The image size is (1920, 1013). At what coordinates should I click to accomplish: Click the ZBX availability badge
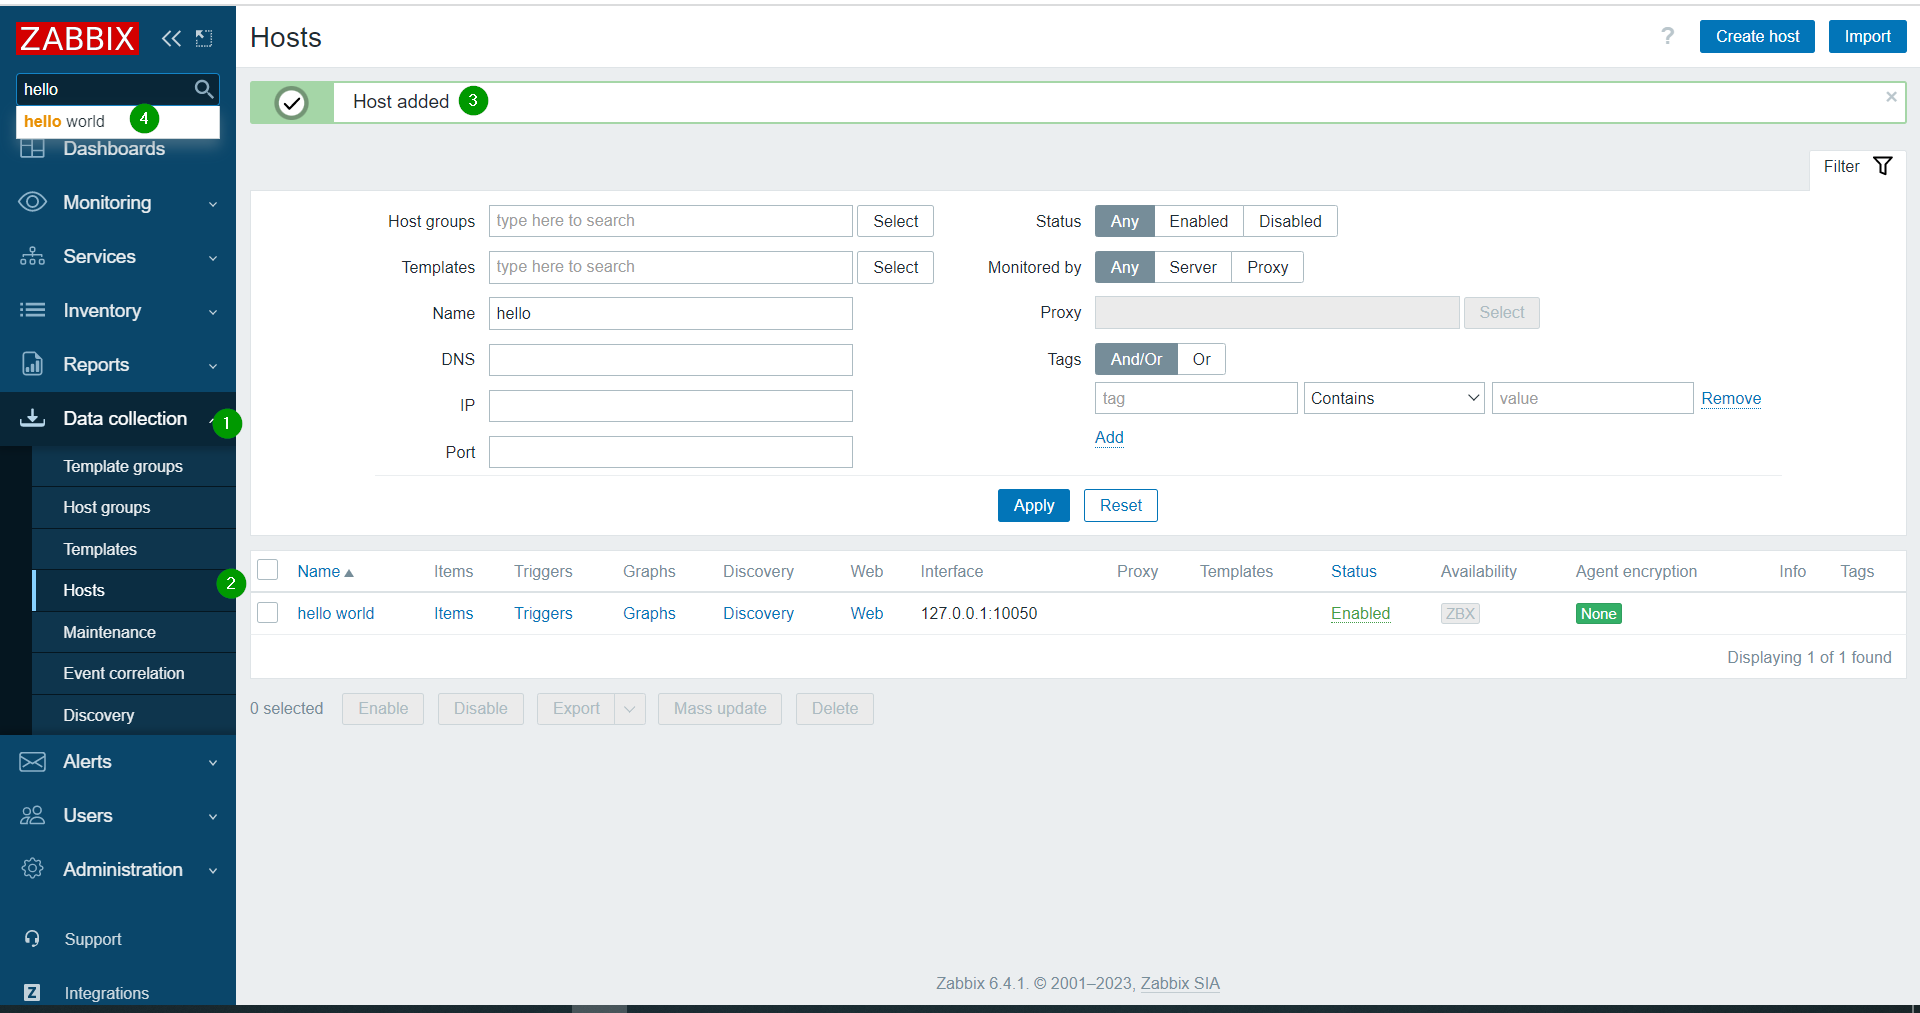pos(1459,613)
